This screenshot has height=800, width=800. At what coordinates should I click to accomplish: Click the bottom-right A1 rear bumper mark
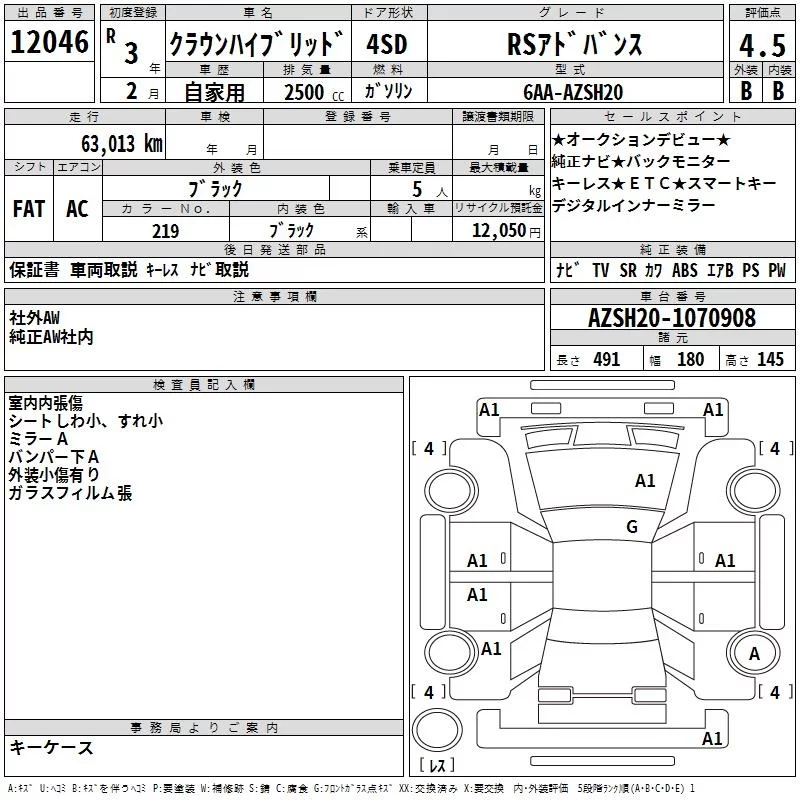712,739
